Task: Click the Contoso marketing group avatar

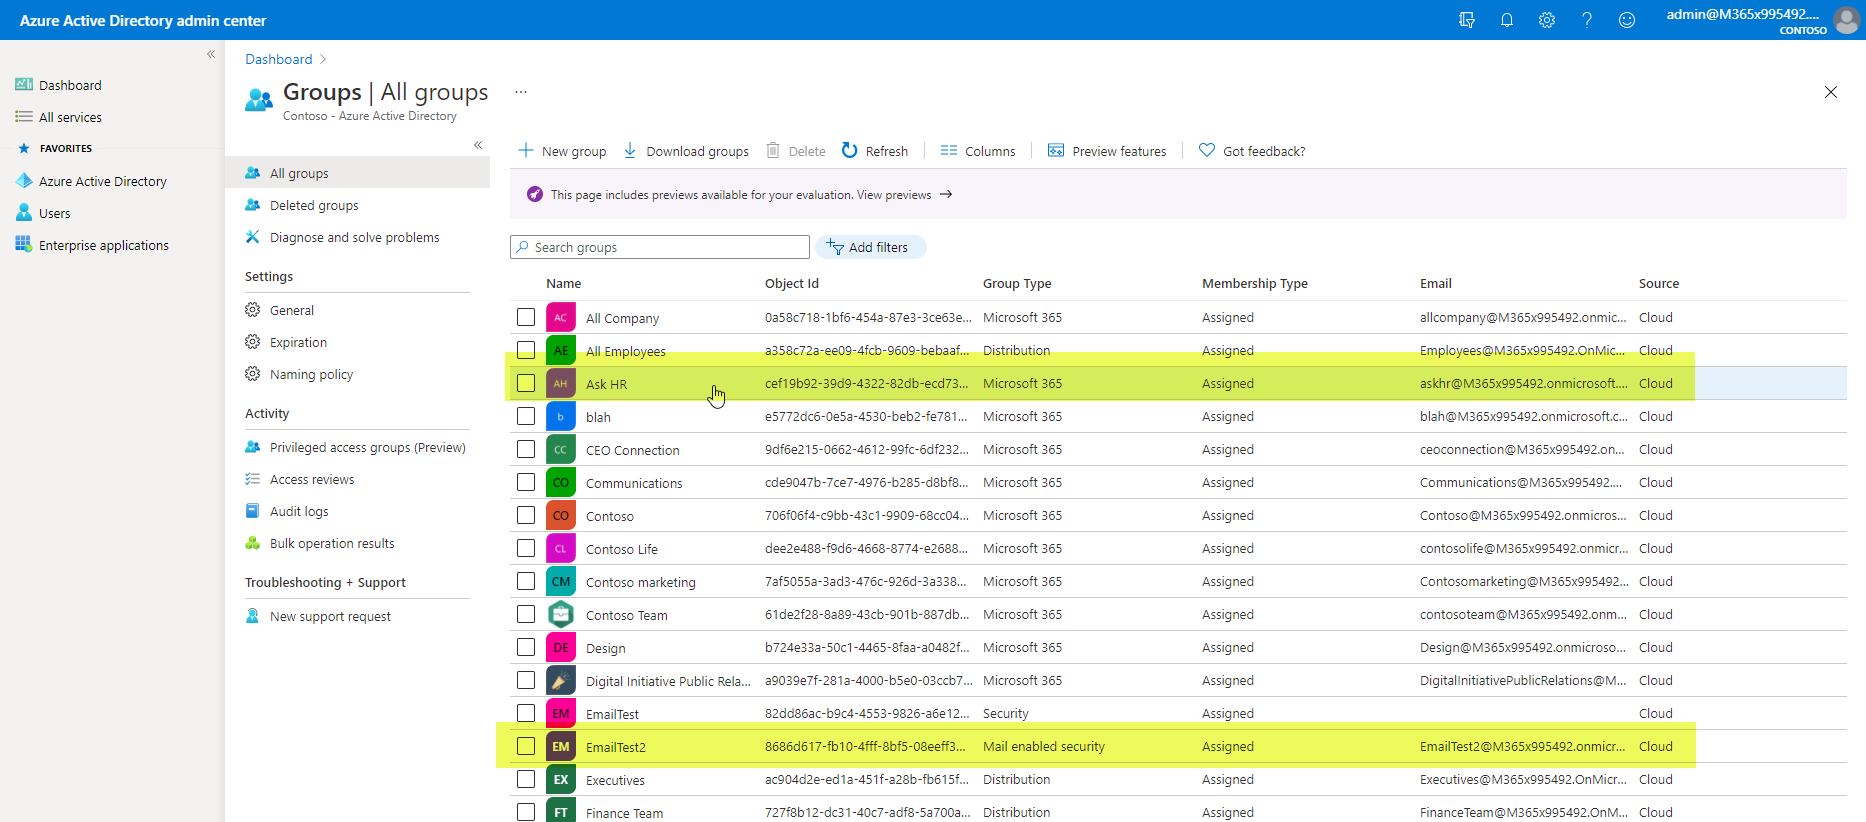Action: [561, 582]
